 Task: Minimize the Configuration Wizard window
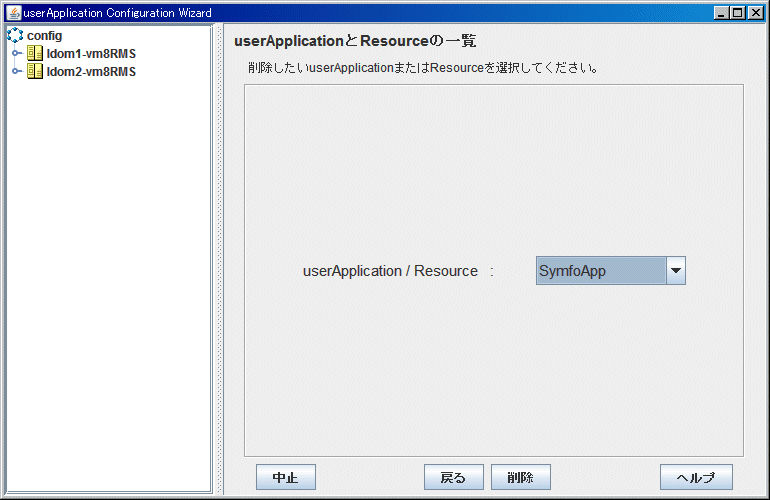(x=721, y=13)
